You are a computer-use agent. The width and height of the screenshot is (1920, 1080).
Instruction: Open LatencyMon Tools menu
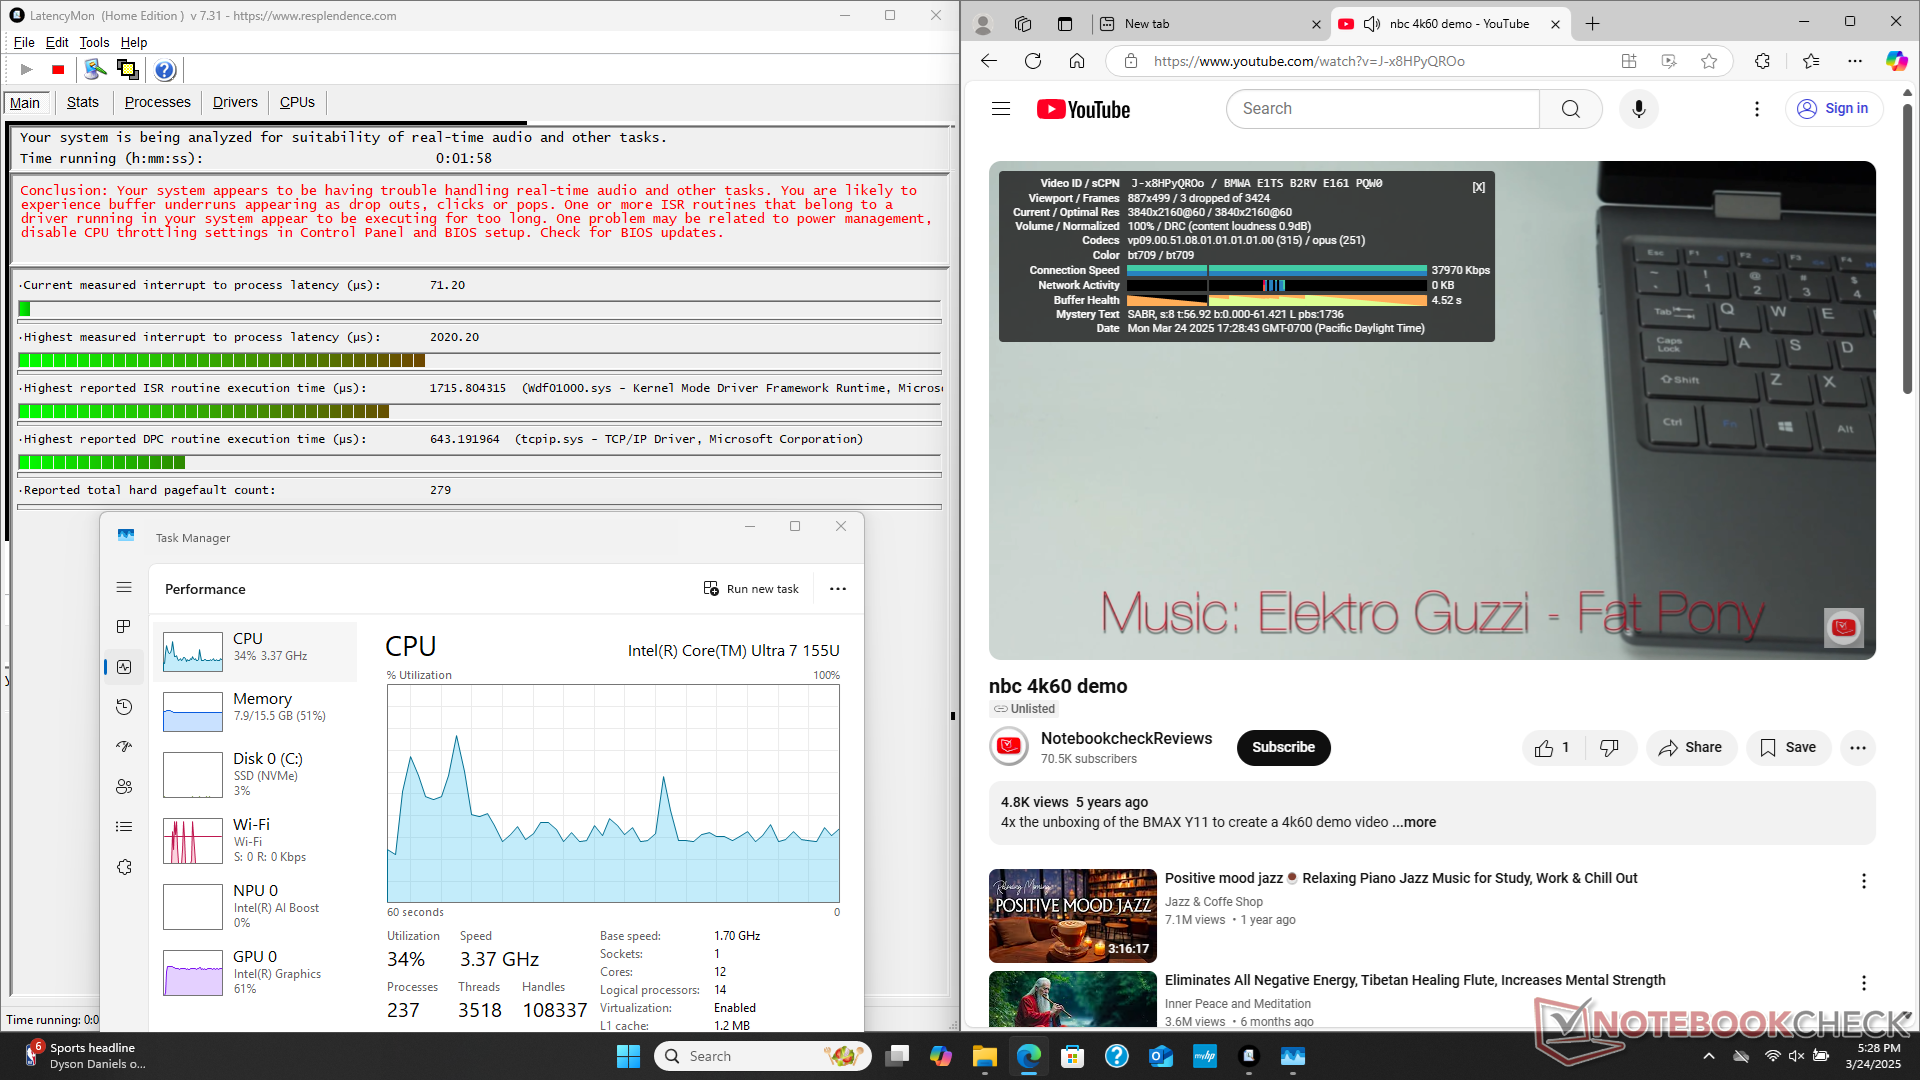94,42
